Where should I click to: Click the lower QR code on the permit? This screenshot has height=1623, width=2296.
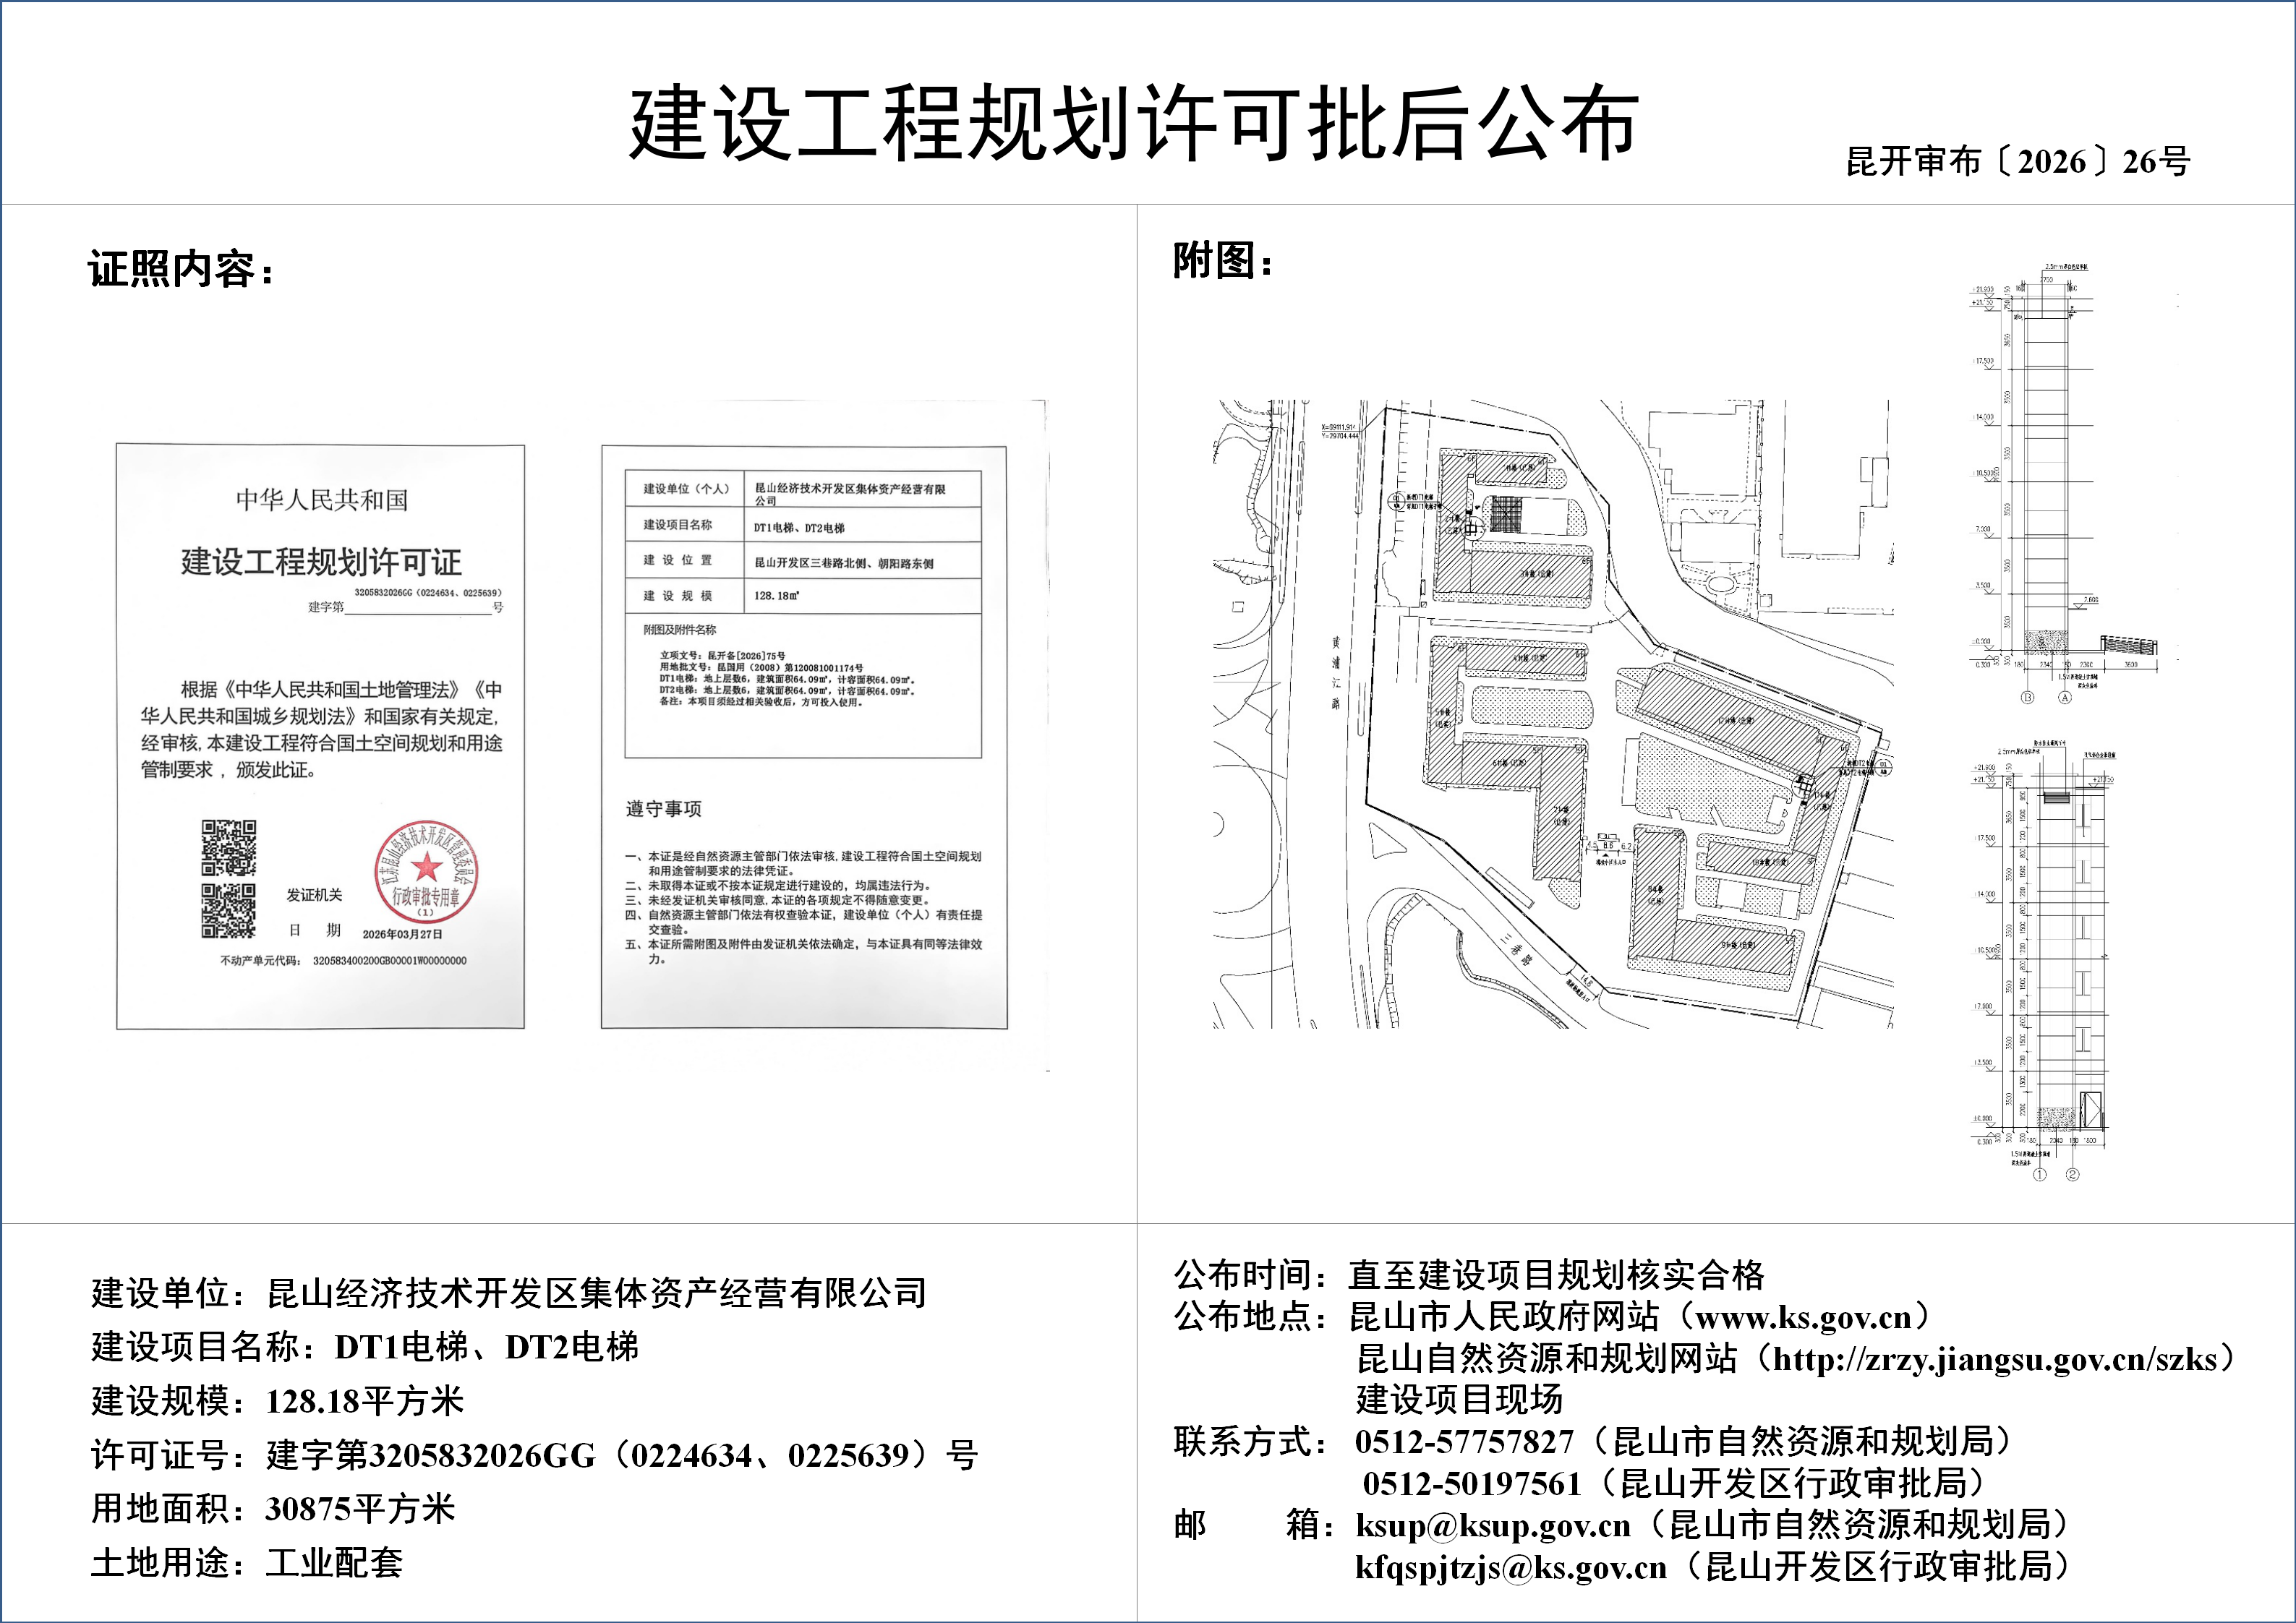(229, 911)
